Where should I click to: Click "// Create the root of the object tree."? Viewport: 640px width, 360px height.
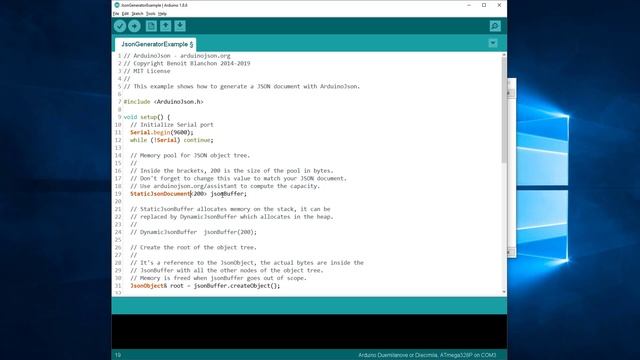[193, 247]
